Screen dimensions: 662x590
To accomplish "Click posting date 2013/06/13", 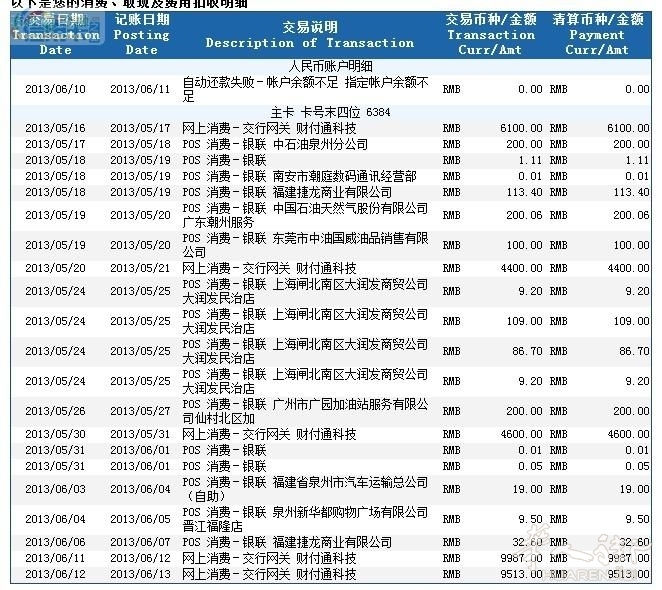I will click(140, 574).
